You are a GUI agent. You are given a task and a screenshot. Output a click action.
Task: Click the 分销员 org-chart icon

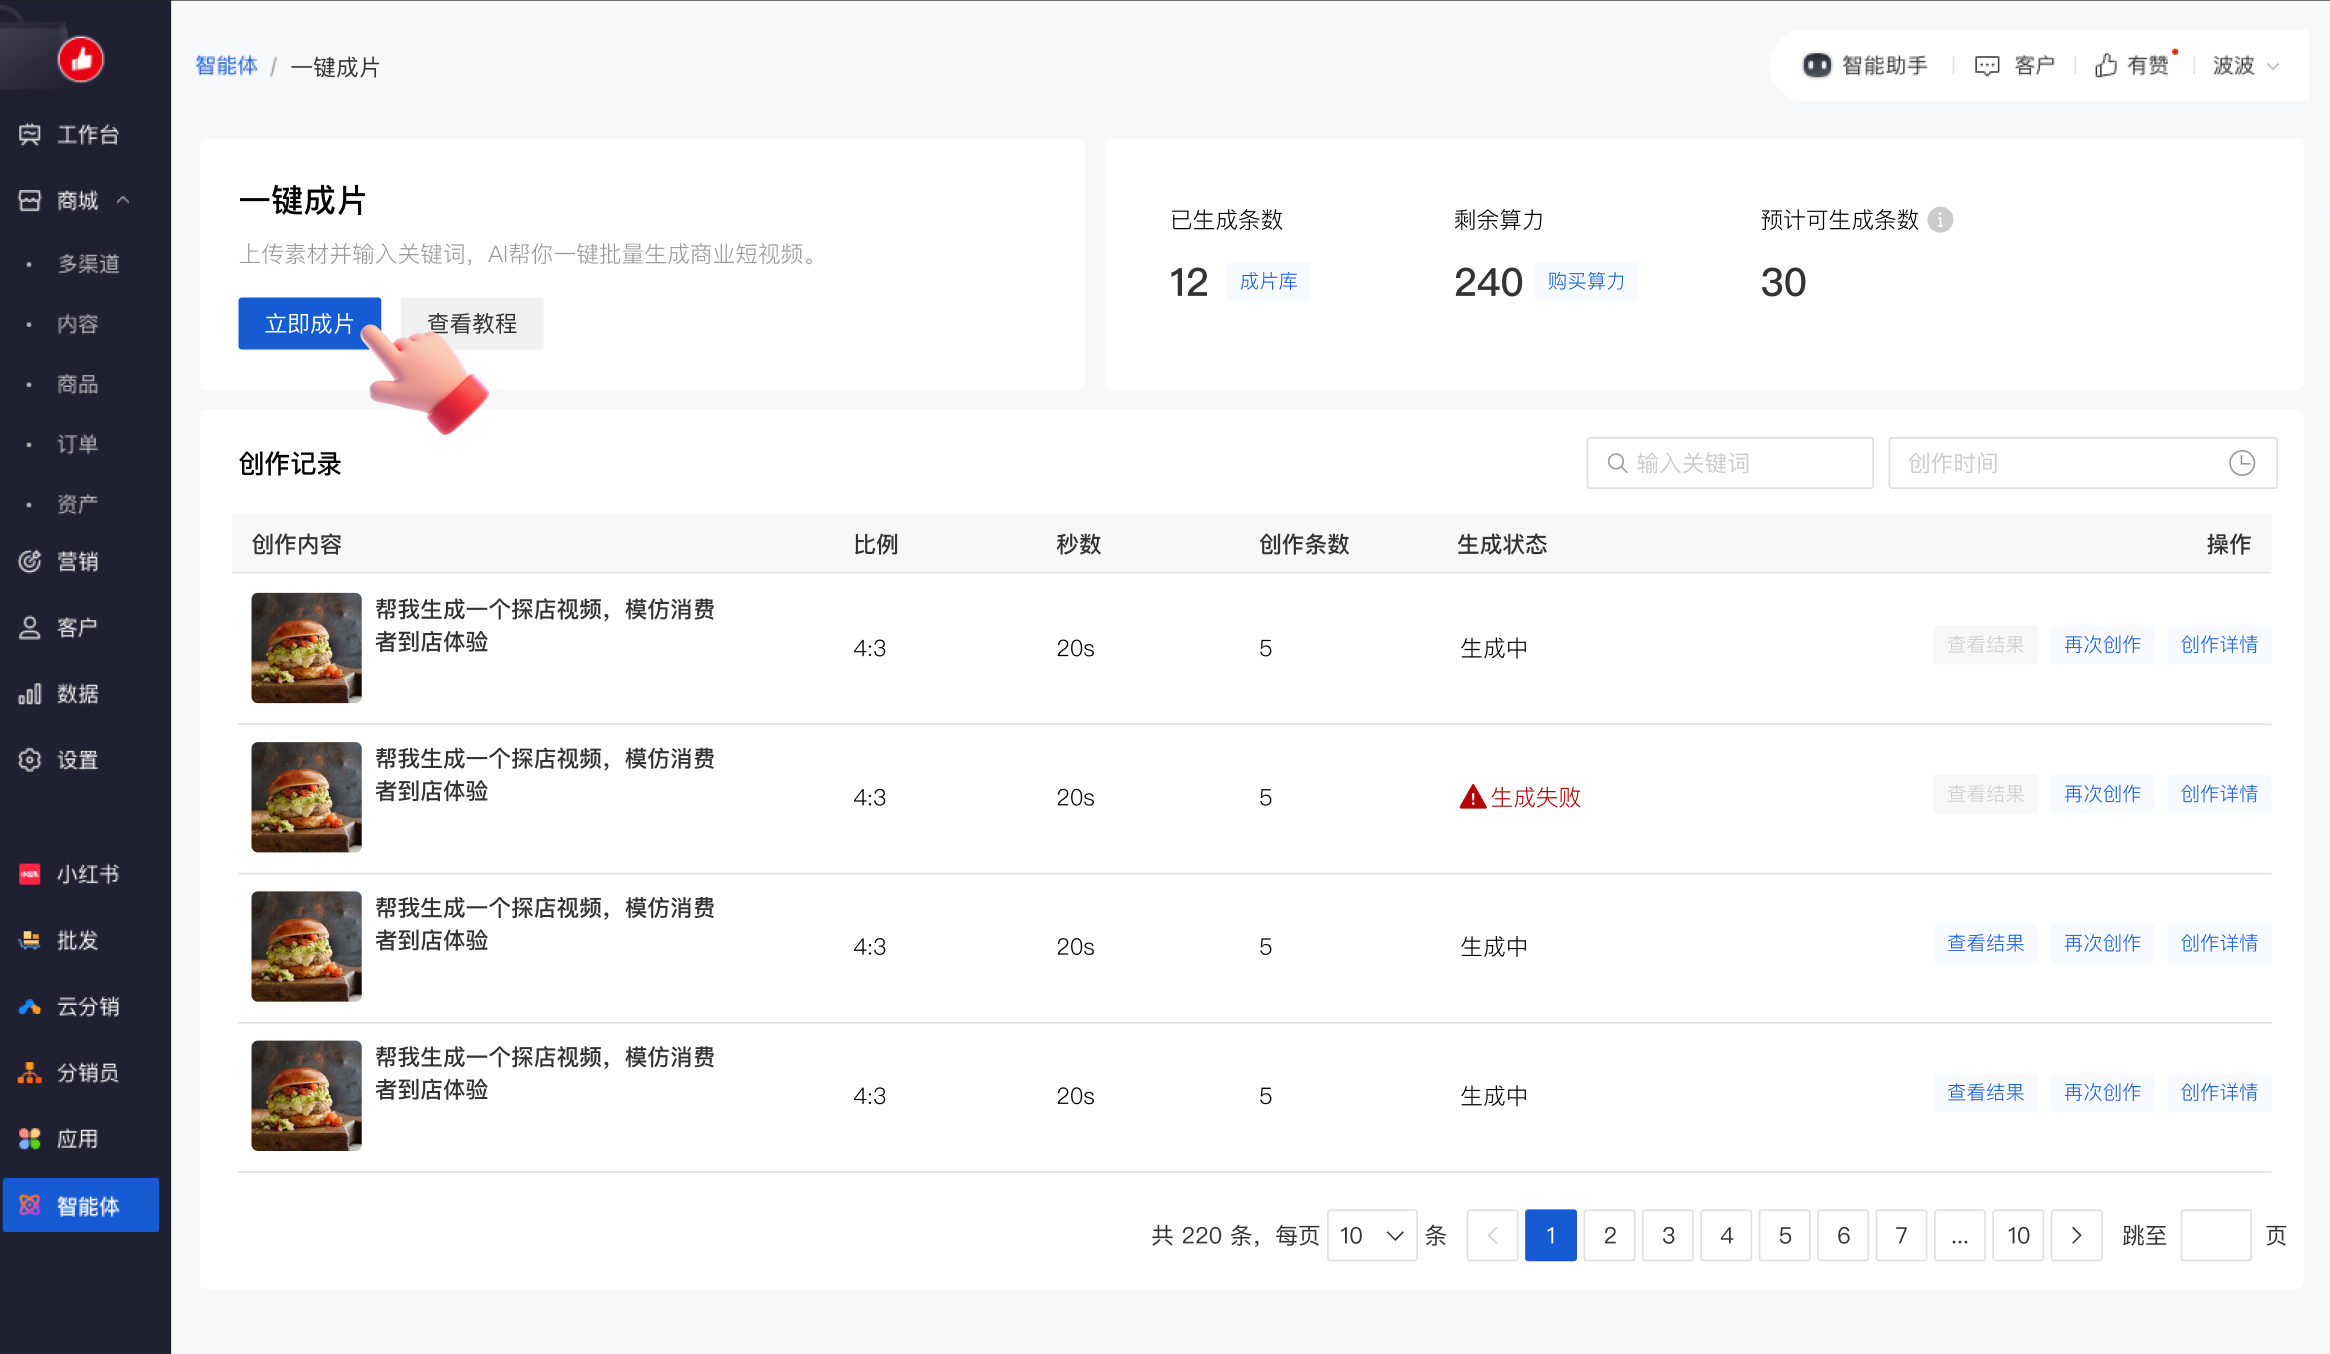pyautogui.click(x=30, y=1073)
